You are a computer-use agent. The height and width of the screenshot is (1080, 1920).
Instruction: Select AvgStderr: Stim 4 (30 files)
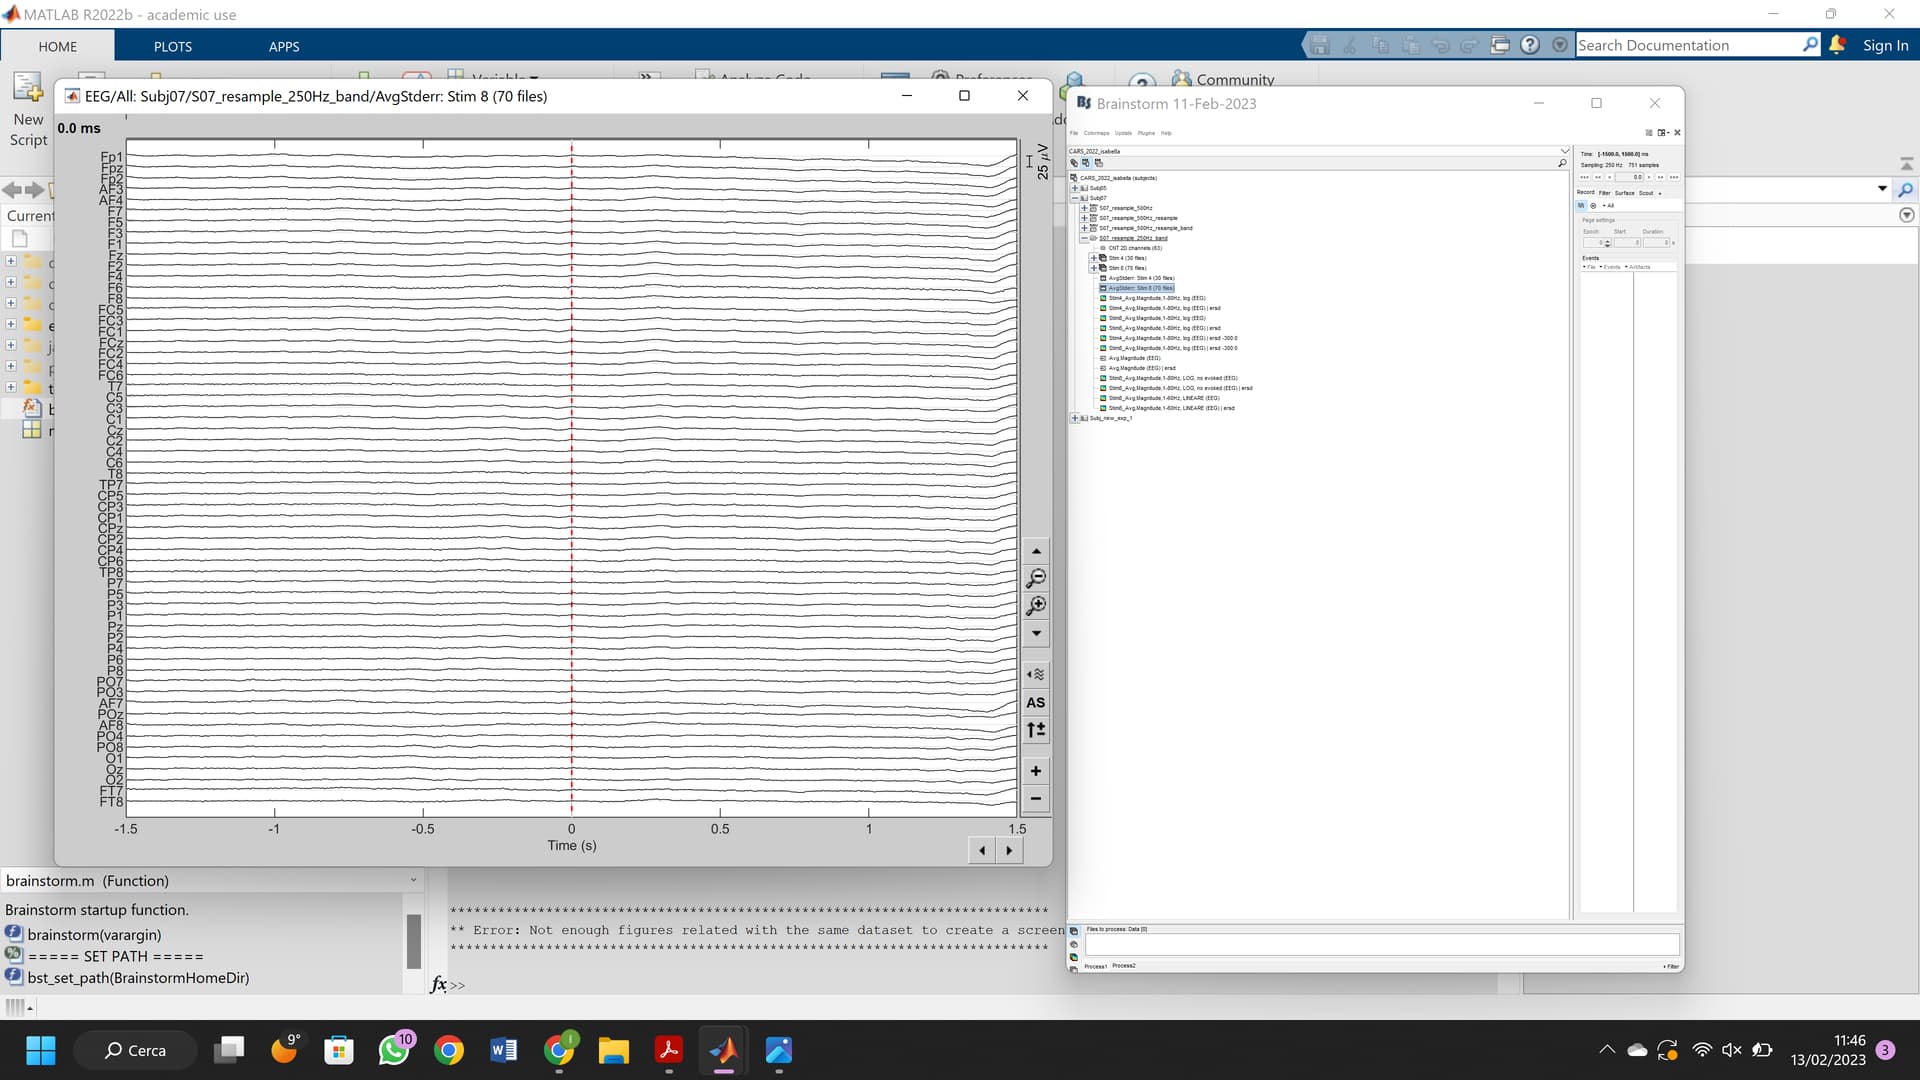pos(1142,278)
